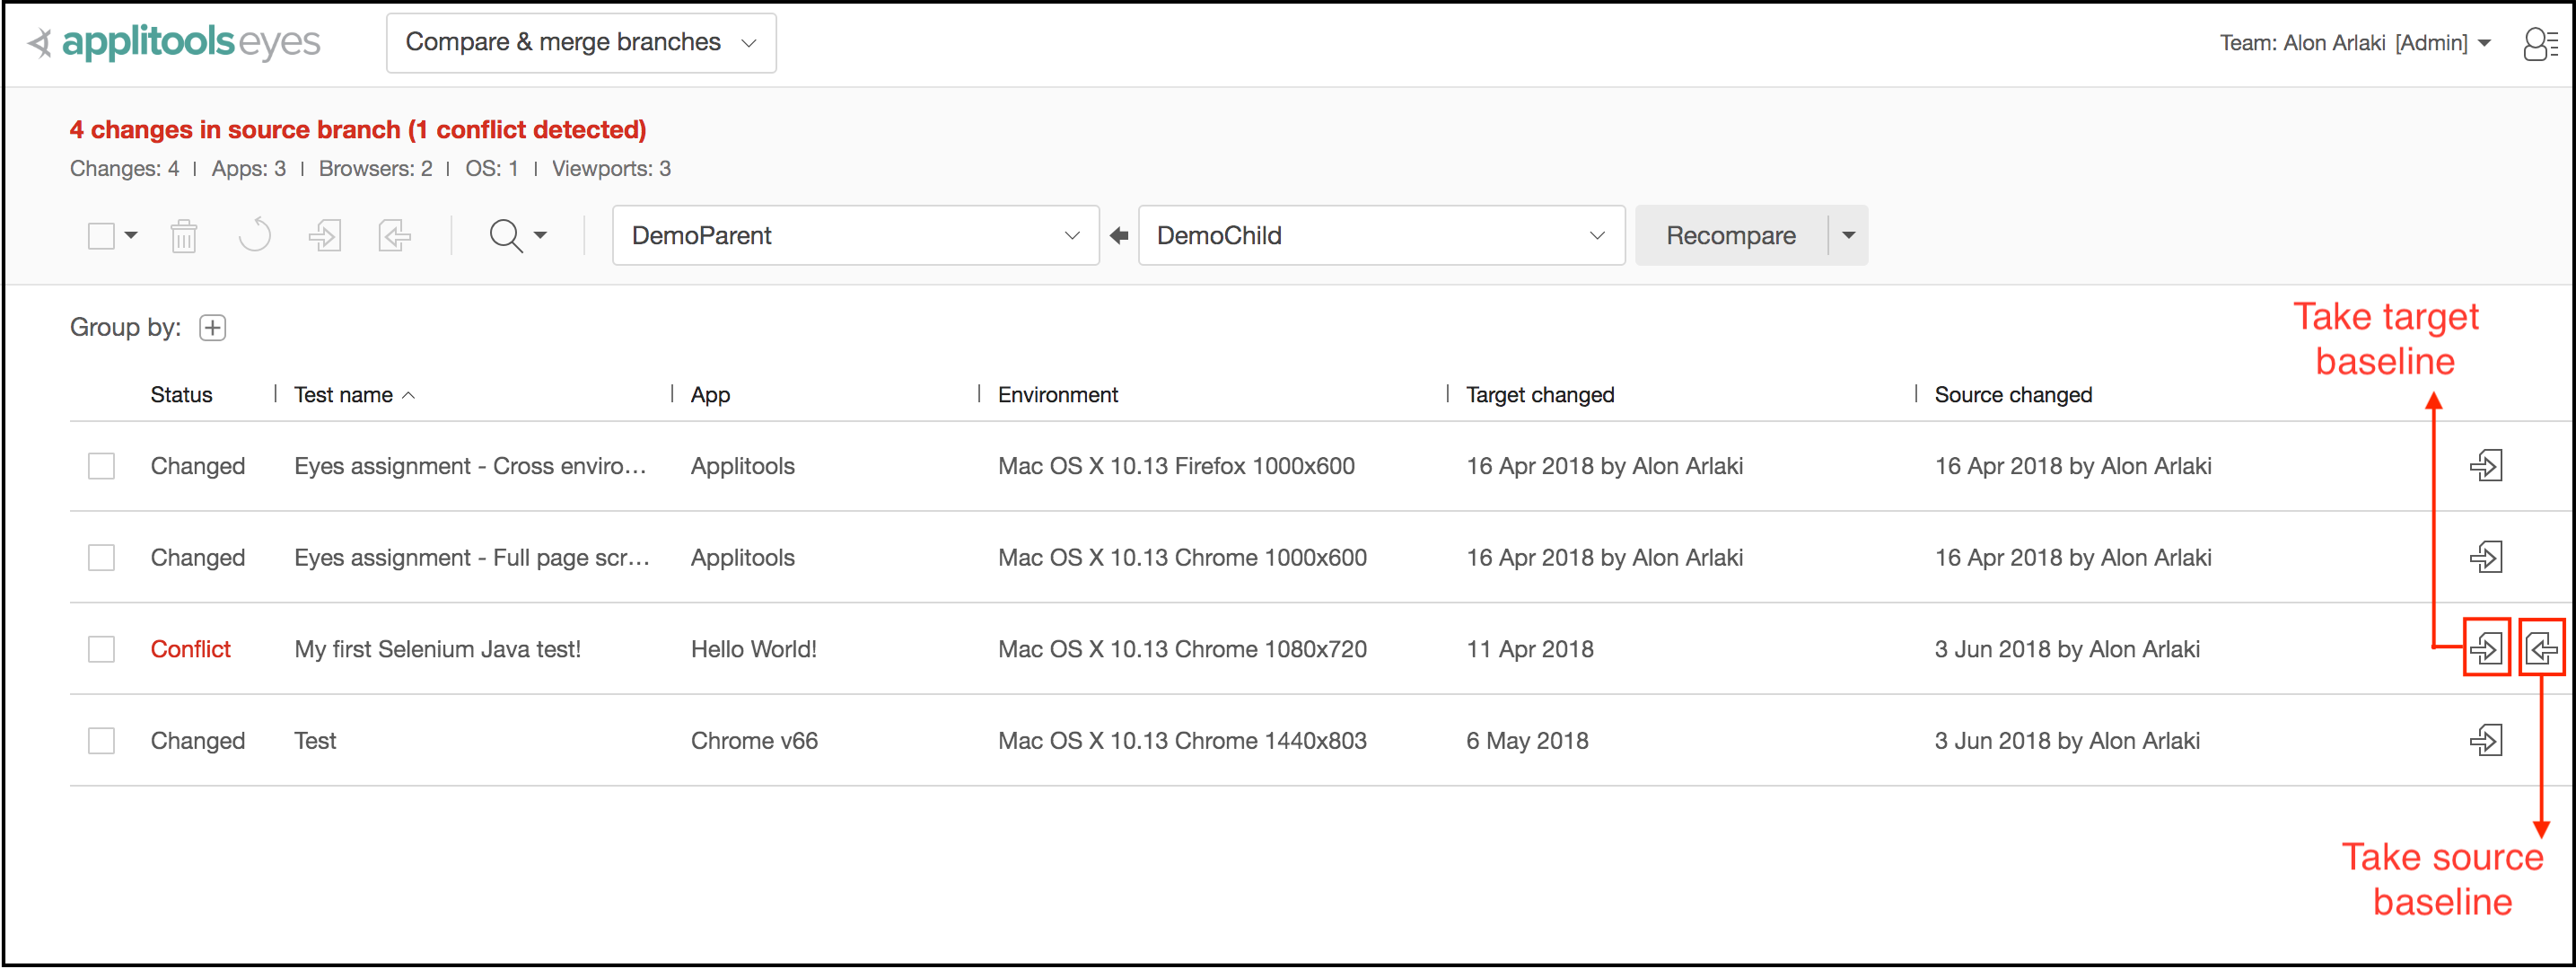
Task: Select checkbox for Chrome v66 Test row
Action: coord(101,741)
